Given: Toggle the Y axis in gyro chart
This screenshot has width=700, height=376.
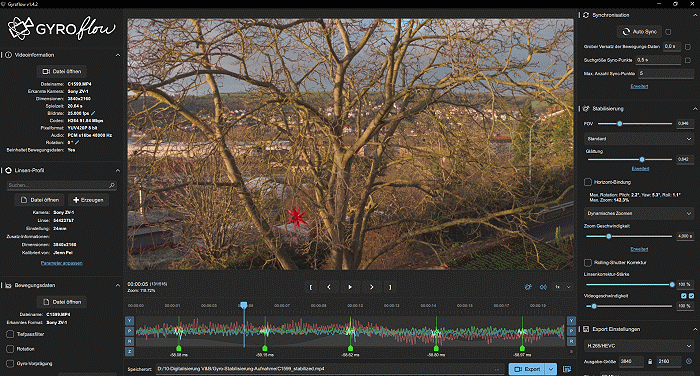Looking at the screenshot, I should tap(129, 321).
